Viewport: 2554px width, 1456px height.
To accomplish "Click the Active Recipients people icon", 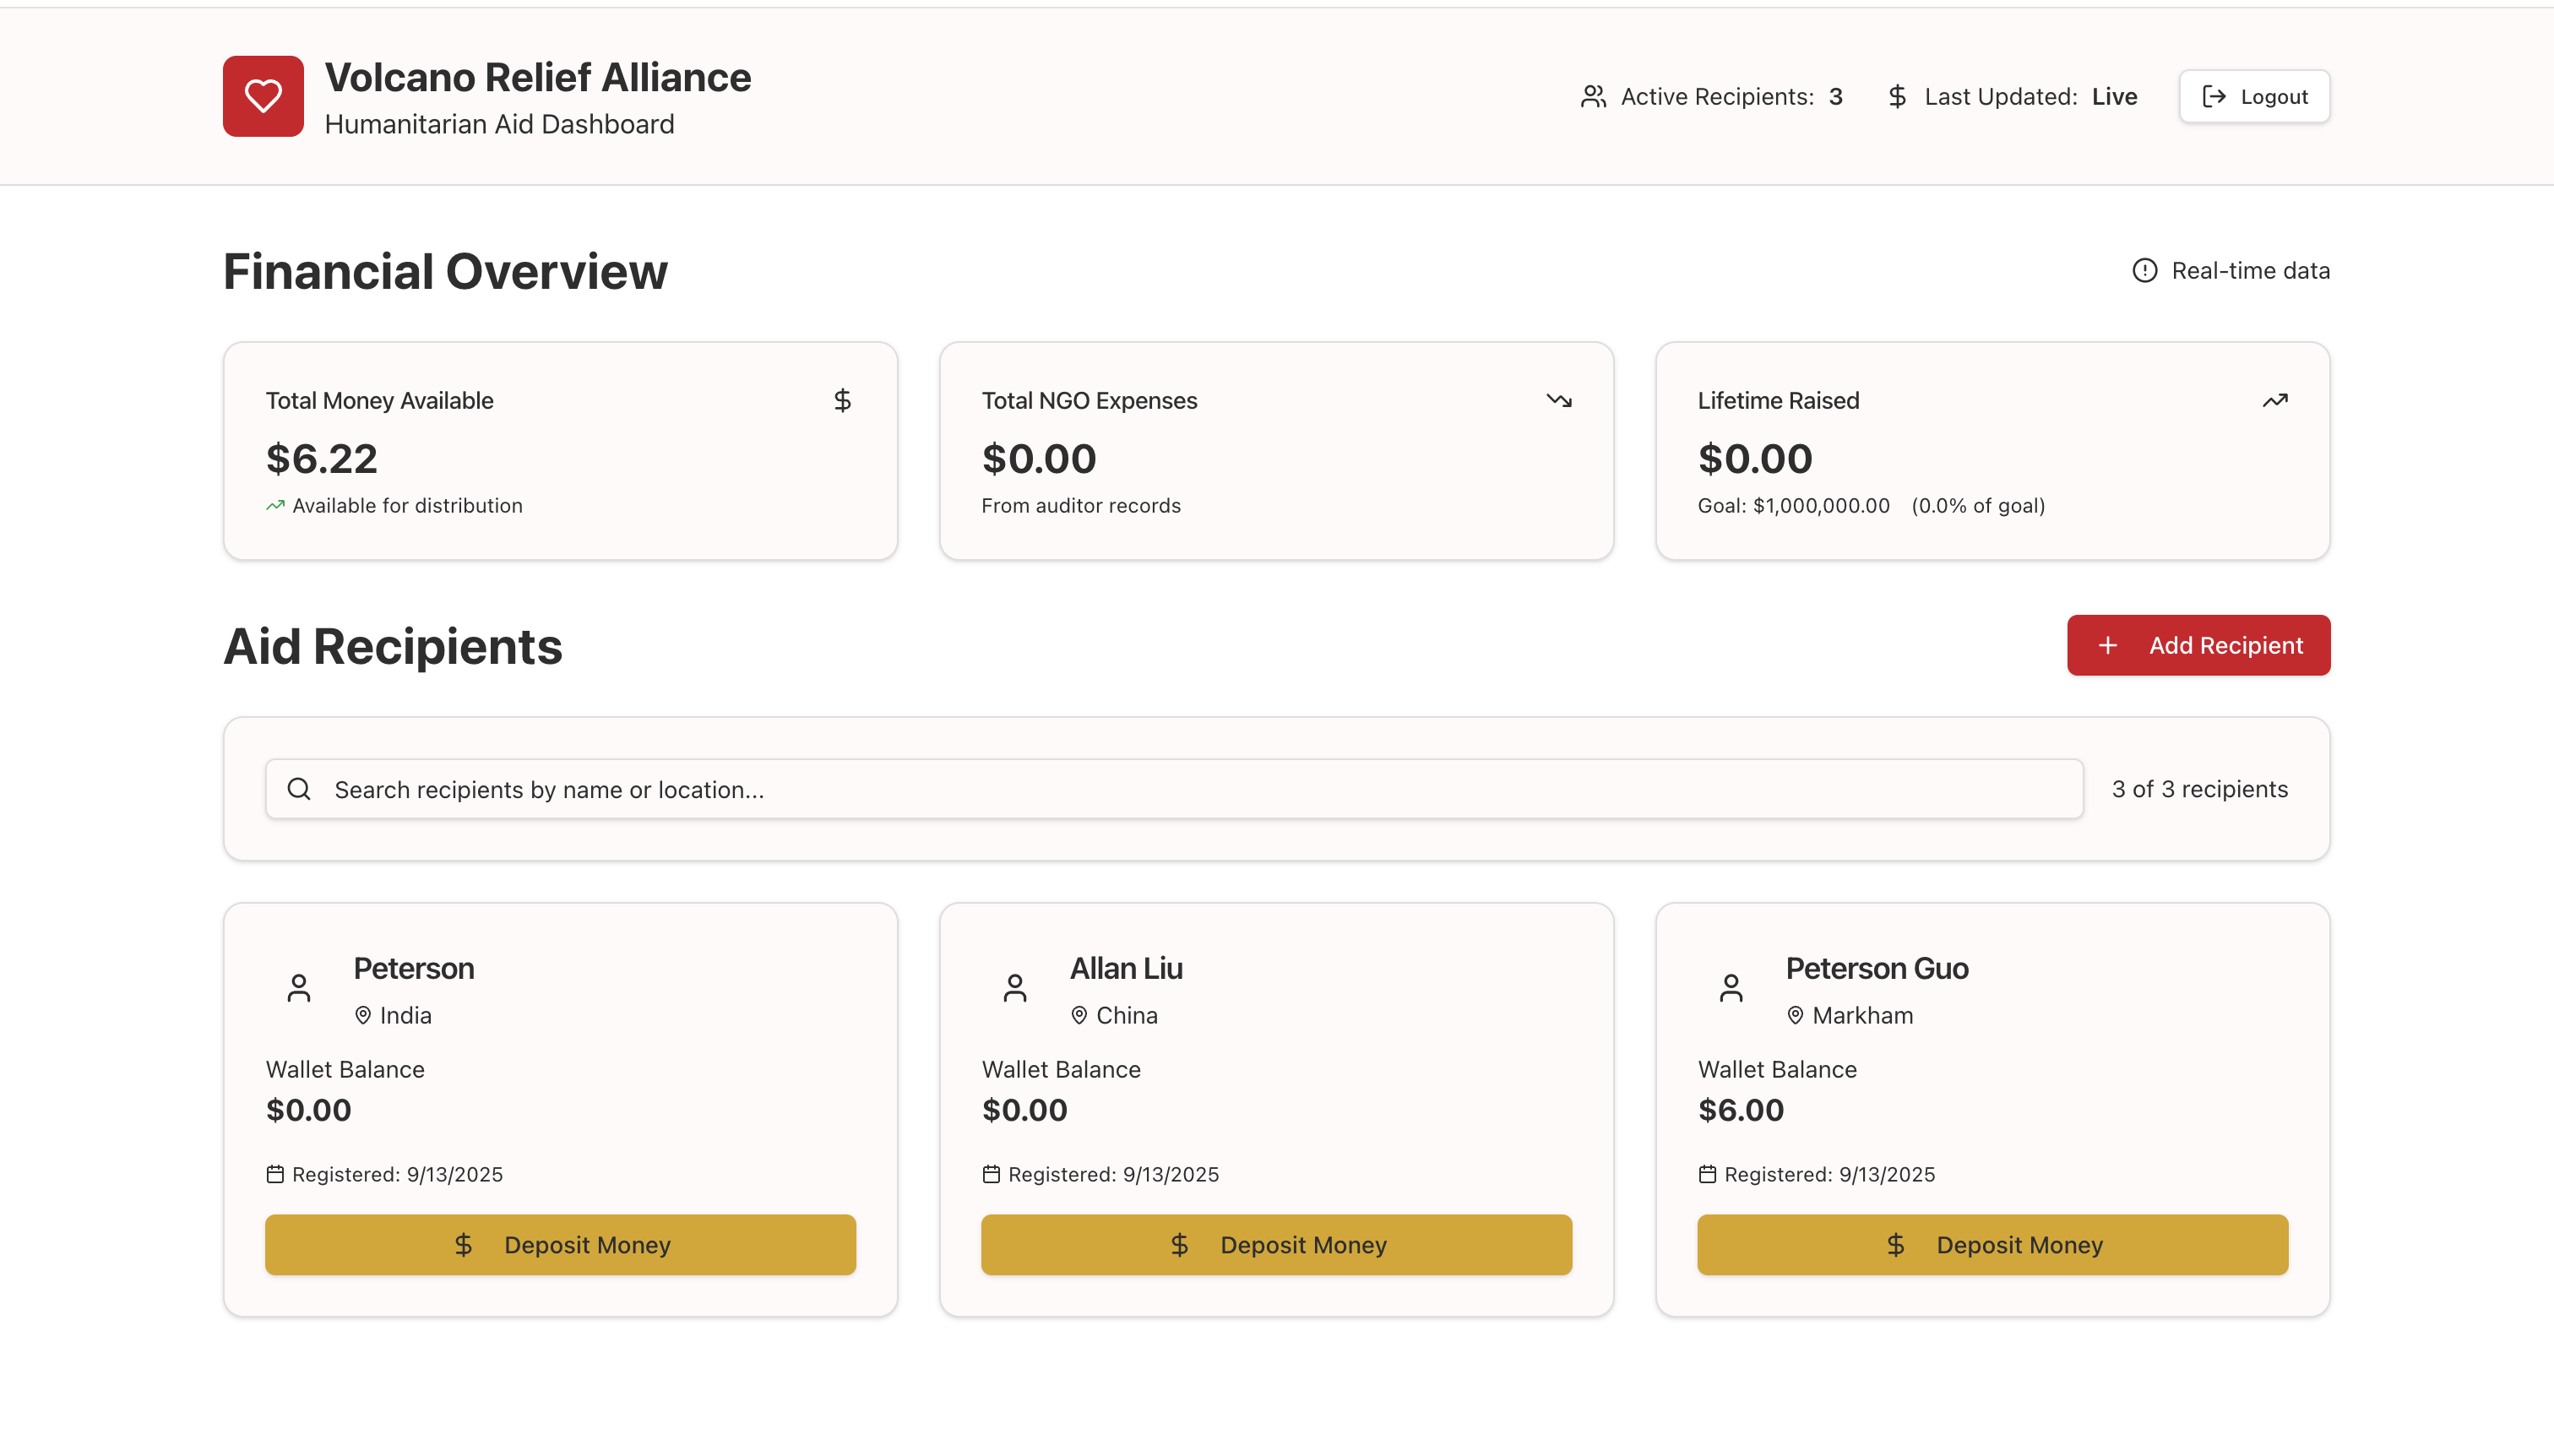I will click(x=1593, y=97).
